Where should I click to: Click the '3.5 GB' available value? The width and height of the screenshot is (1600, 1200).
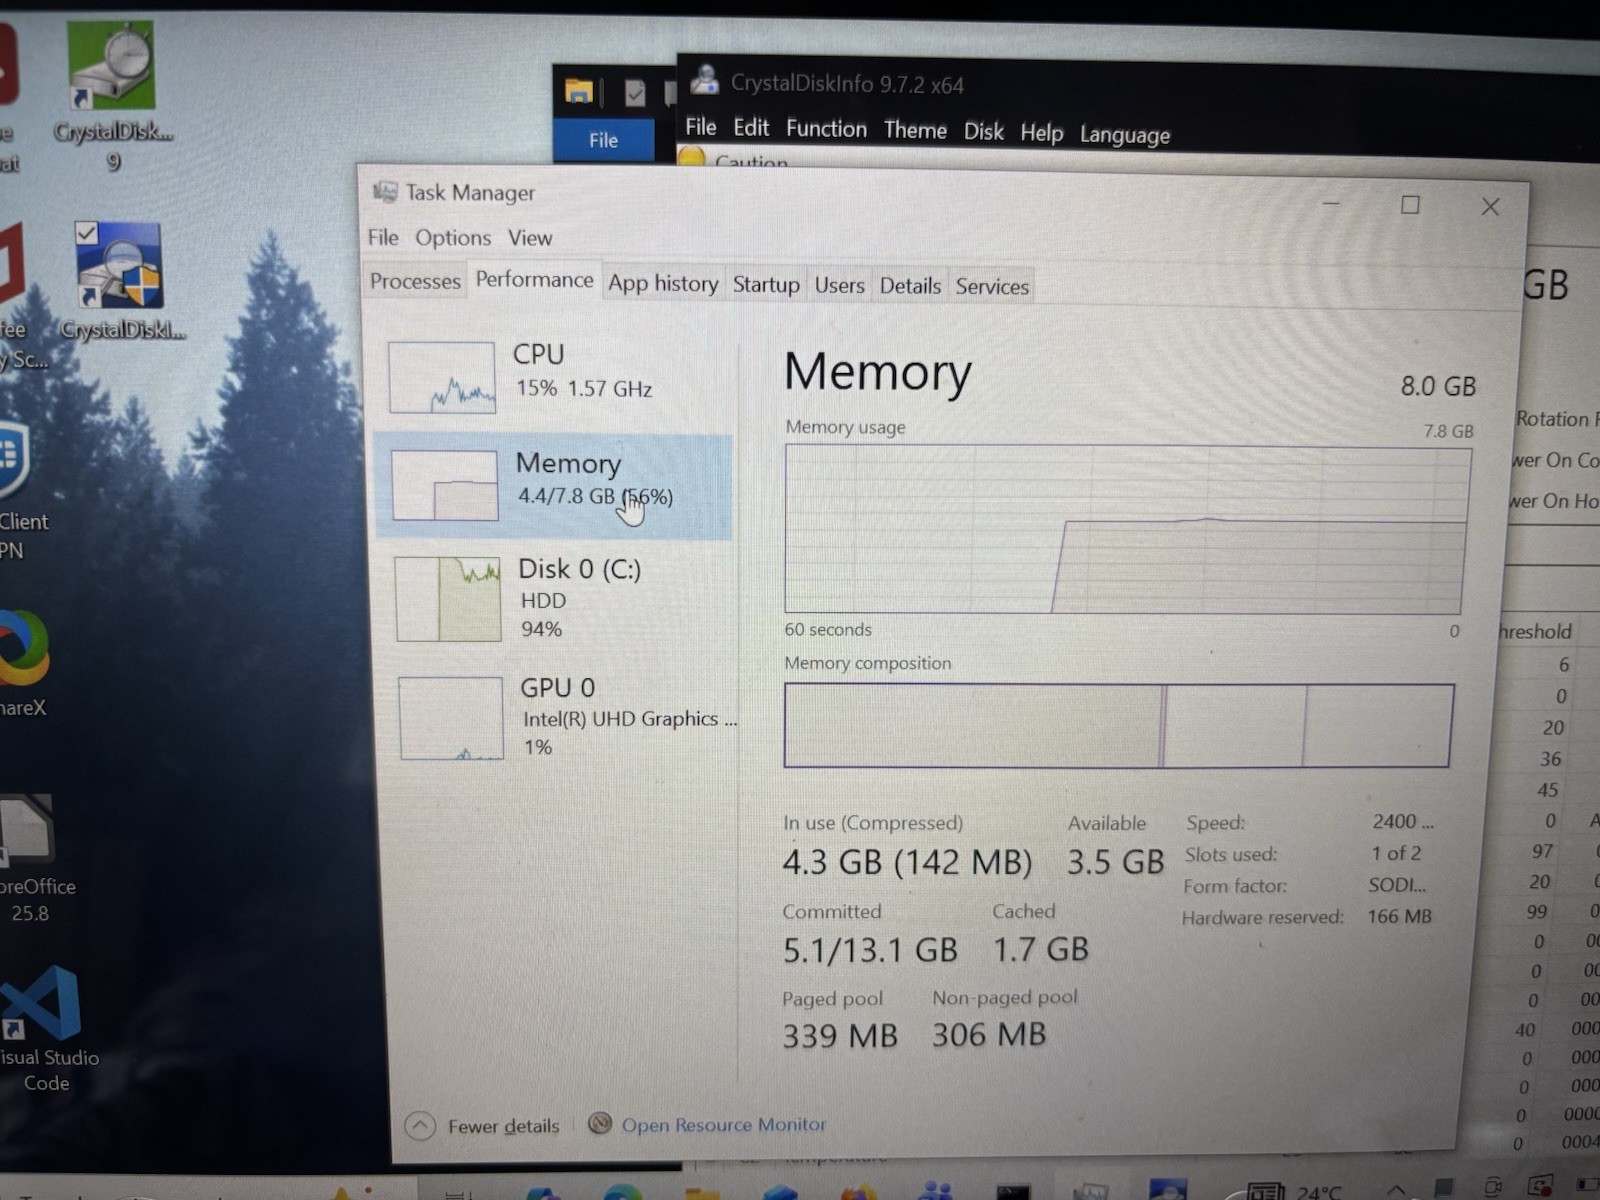[1115, 862]
